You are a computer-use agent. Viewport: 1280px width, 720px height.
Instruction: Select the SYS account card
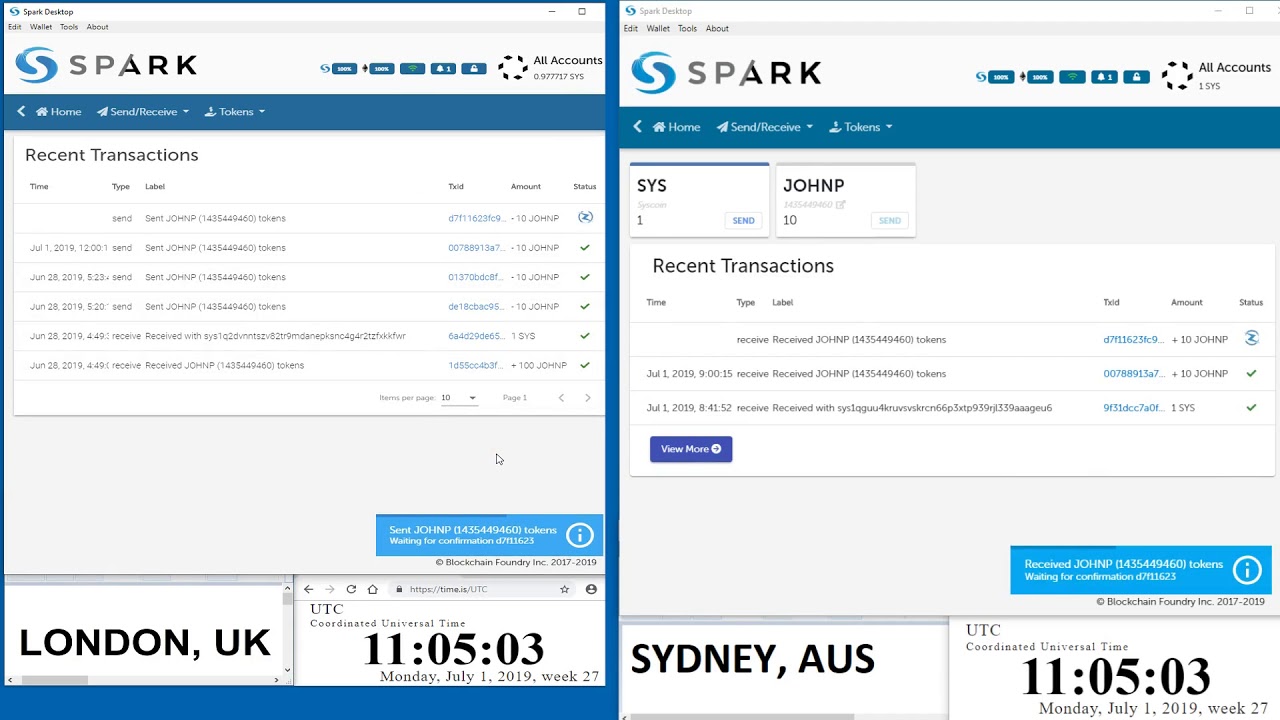699,200
